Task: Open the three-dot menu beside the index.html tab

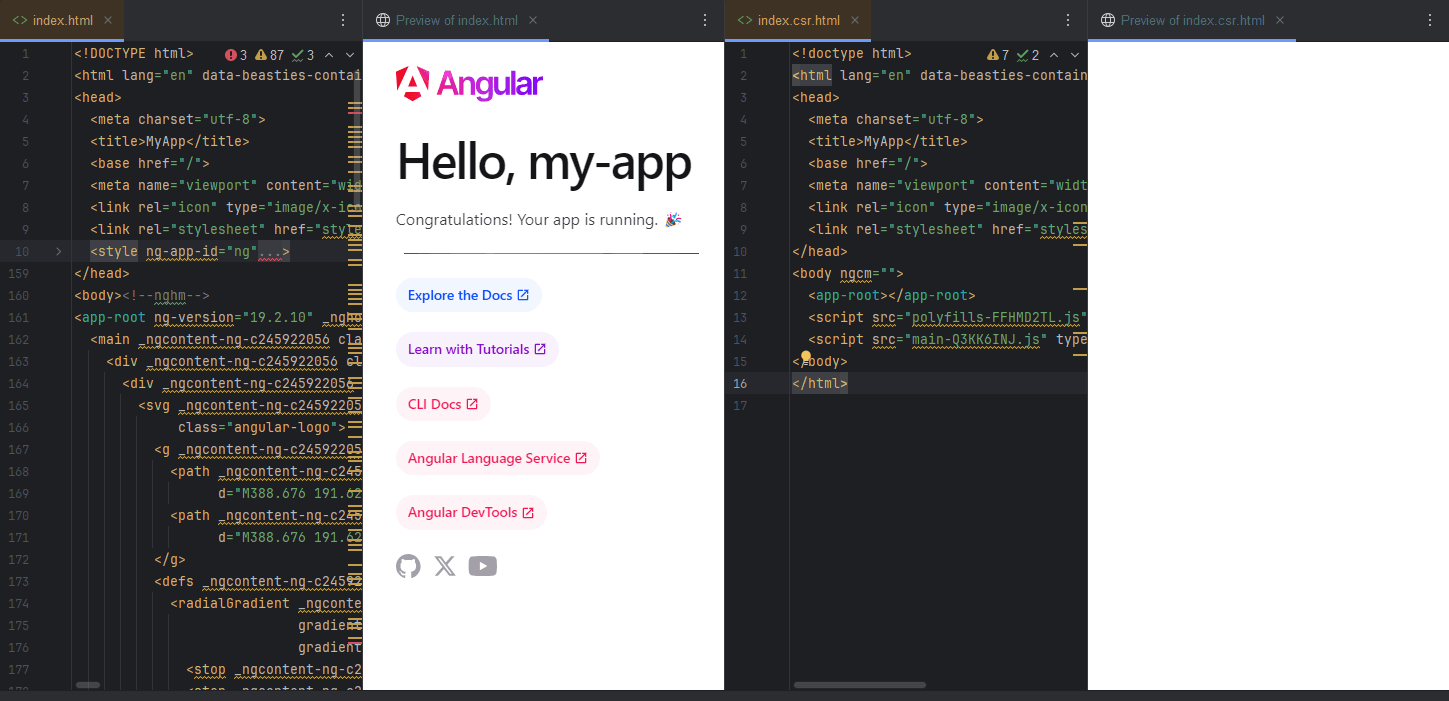Action: (343, 20)
